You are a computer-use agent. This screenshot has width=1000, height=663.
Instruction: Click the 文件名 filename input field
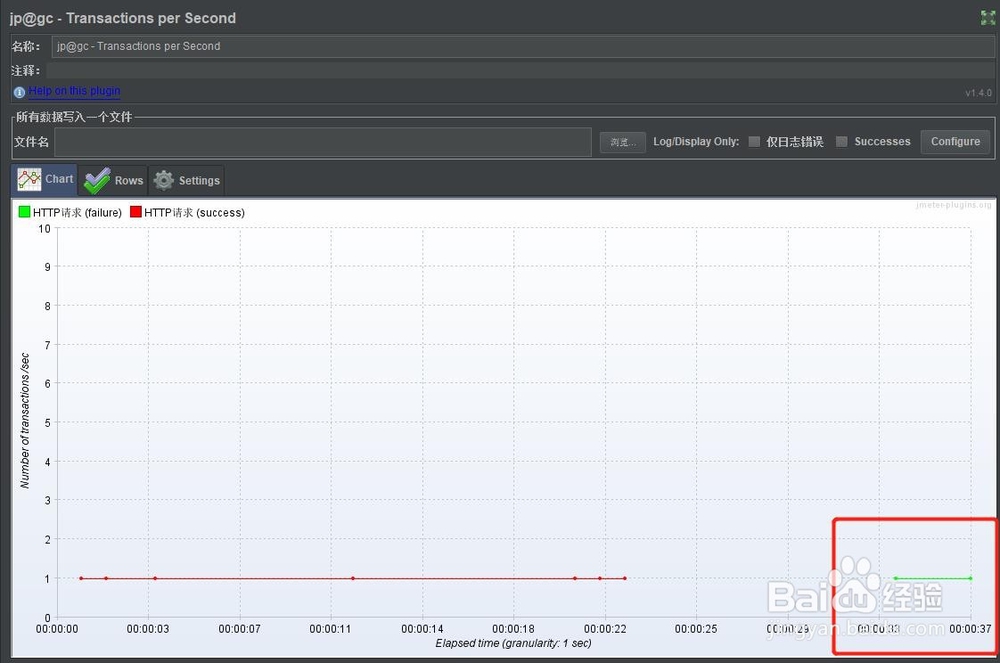[323, 142]
